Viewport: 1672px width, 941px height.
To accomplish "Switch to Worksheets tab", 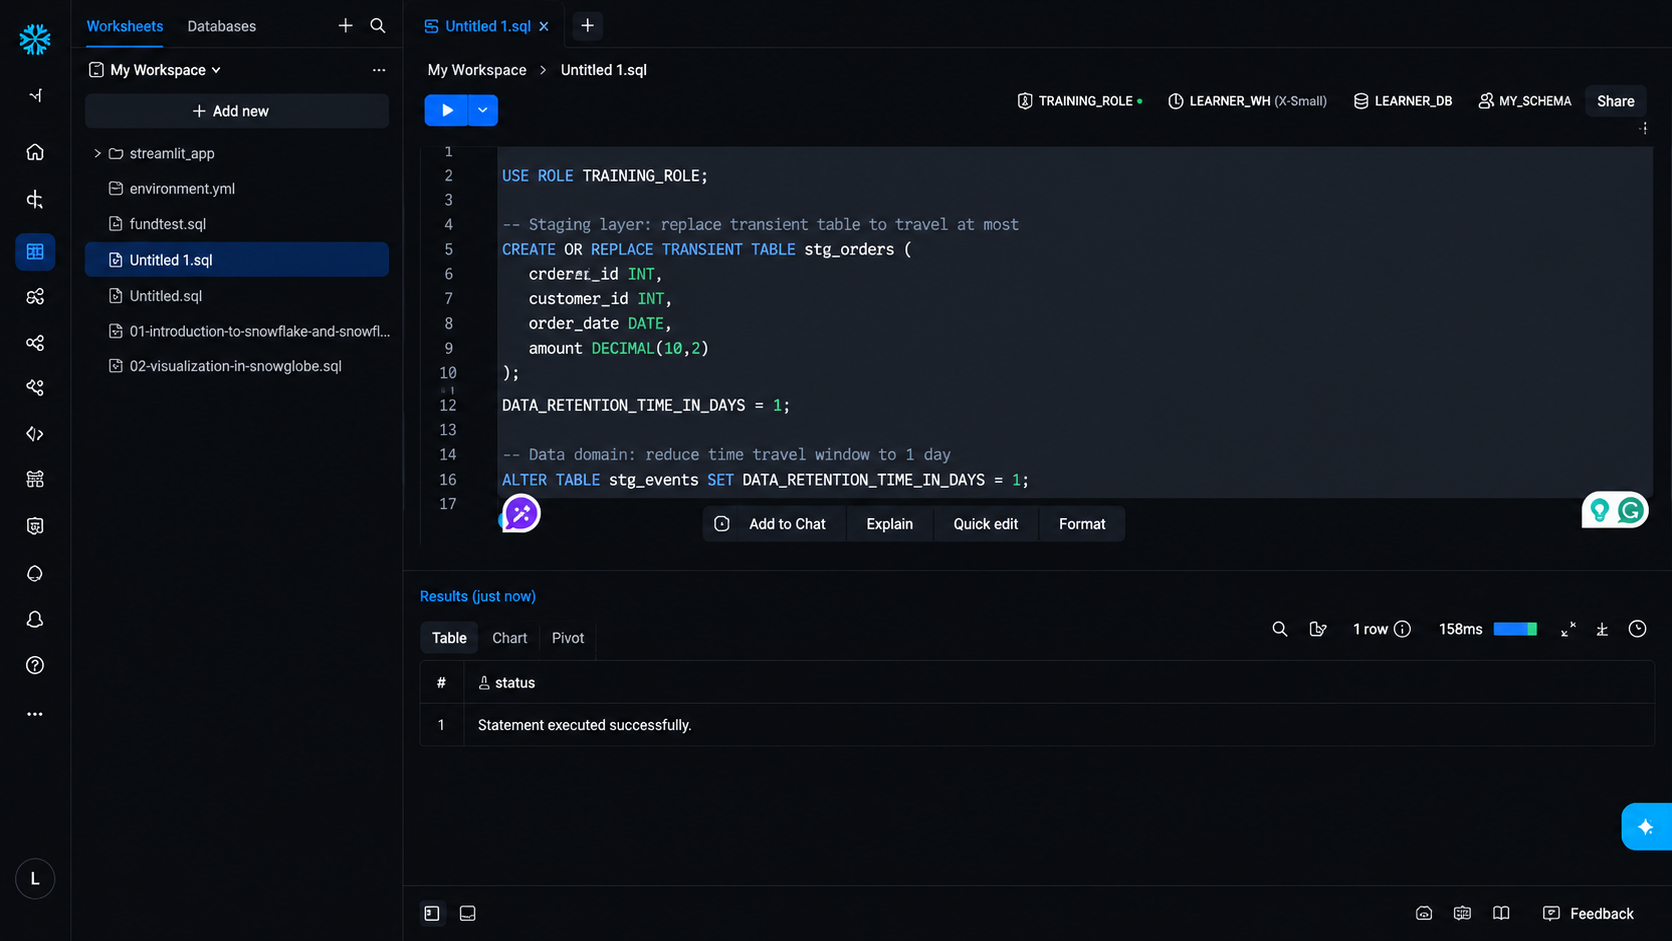I will pyautogui.click(x=125, y=26).
